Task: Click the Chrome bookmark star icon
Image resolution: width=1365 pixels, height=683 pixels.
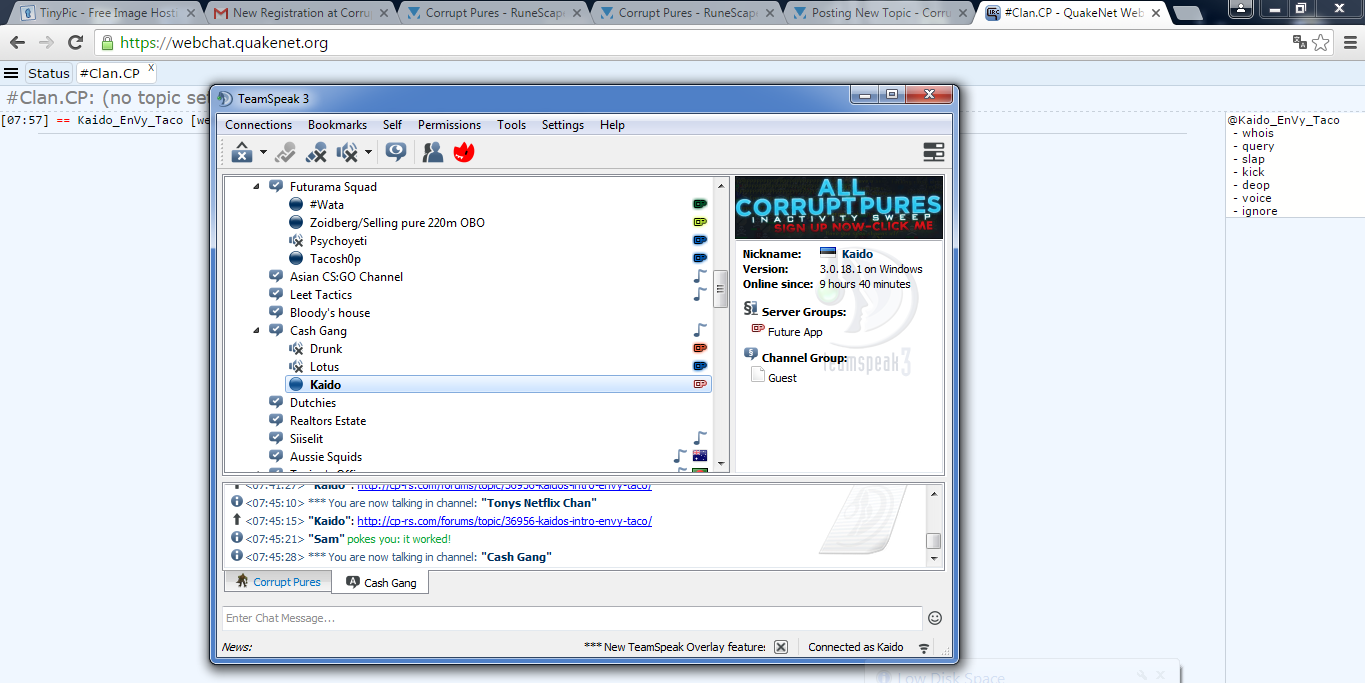Action: coord(1321,43)
